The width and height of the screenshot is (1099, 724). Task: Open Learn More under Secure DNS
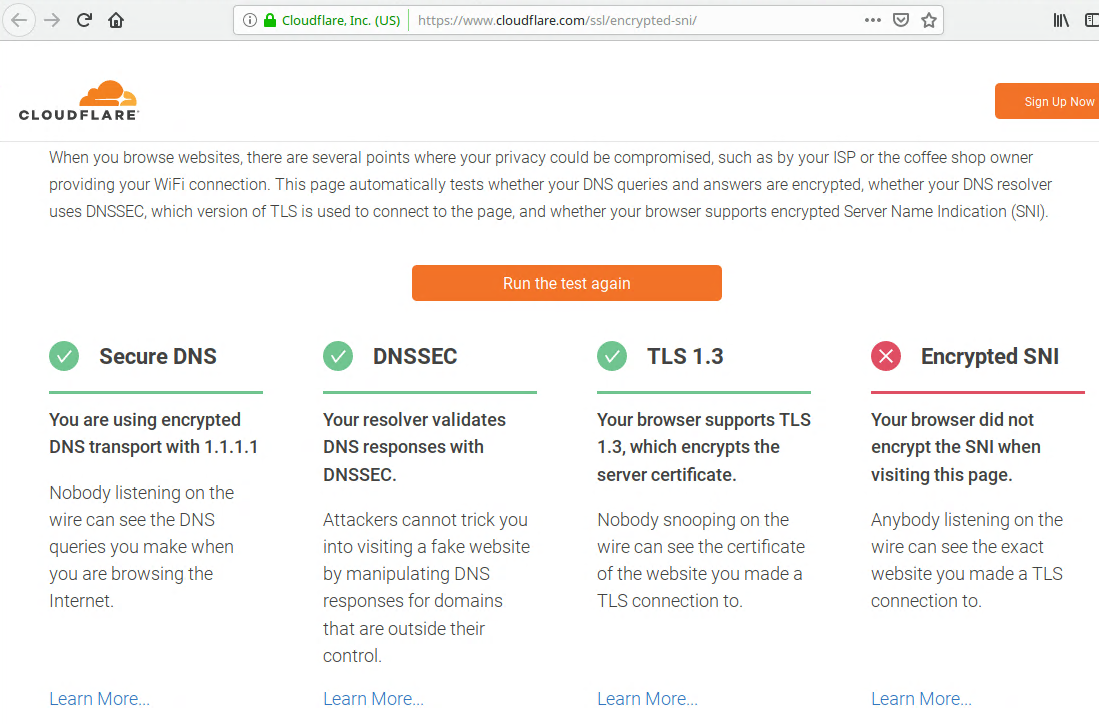(100, 699)
